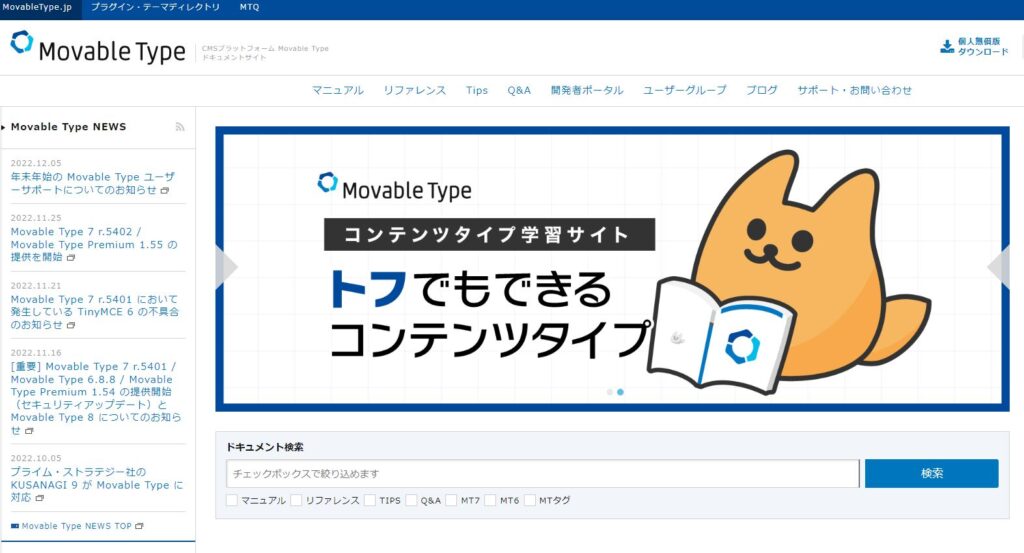Check the マニュアル filter checkbox
Viewport: 1024px width, 553px height.
(232, 500)
